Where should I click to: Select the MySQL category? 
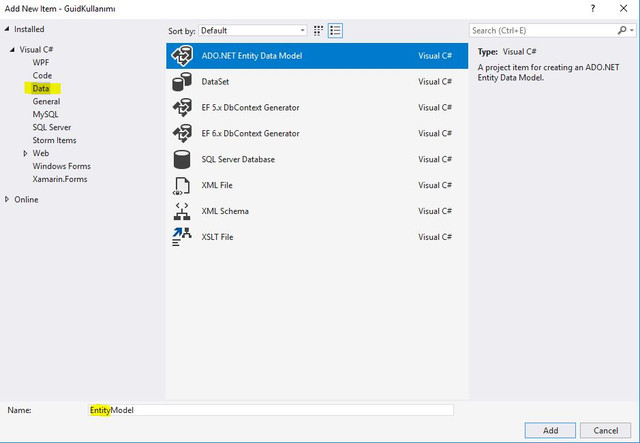click(45, 114)
